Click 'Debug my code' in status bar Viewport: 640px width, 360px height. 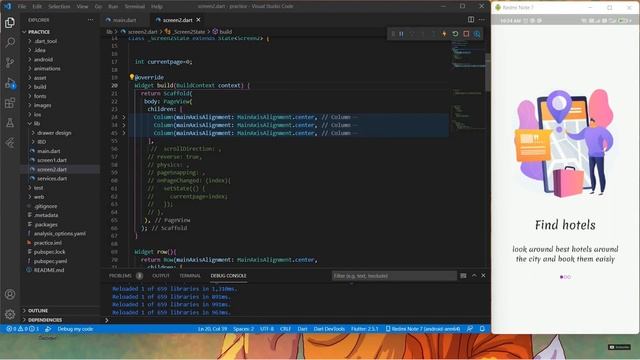click(x=75, y=329)
